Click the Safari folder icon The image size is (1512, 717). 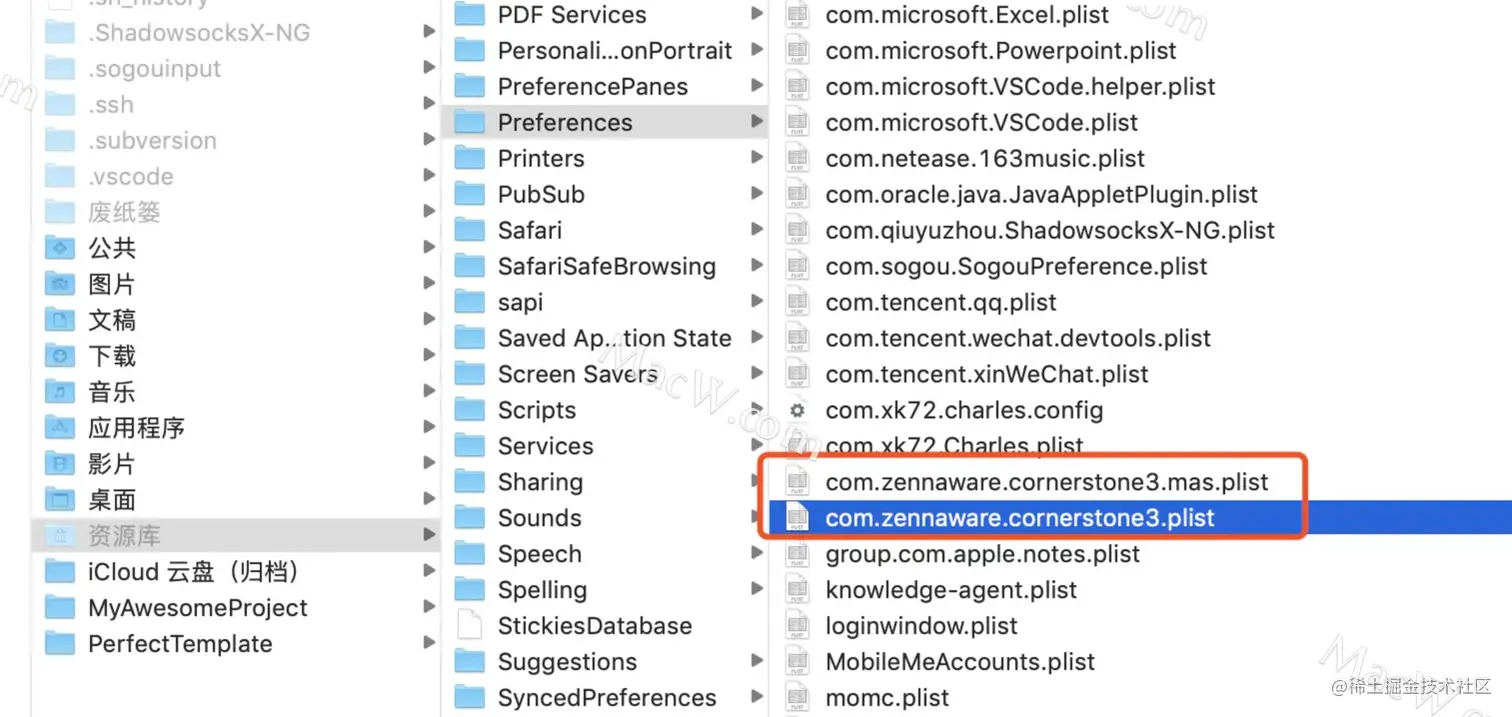pyautogui.click(x=469, y=231)
